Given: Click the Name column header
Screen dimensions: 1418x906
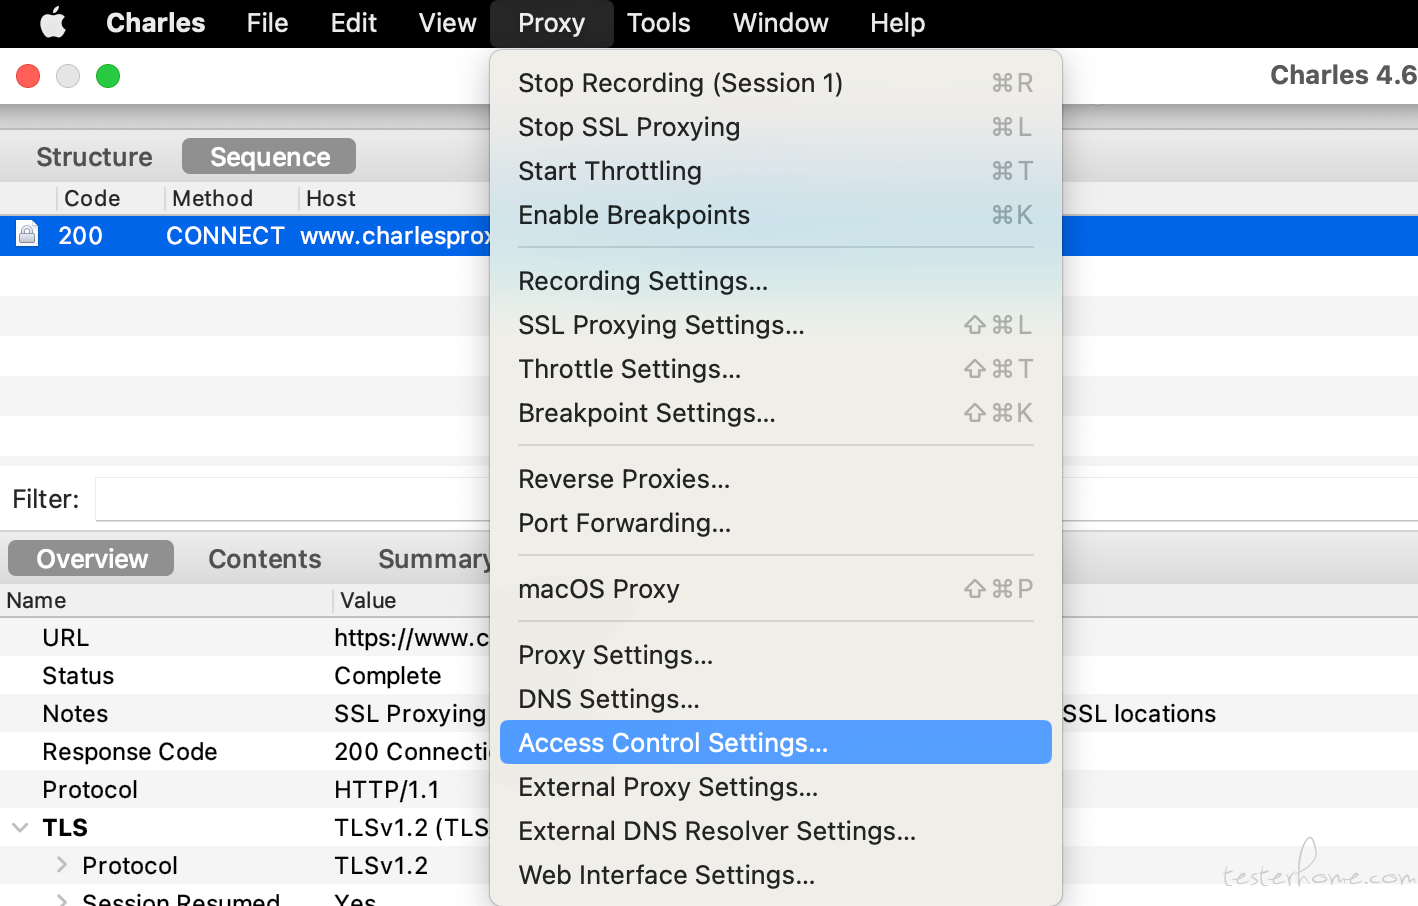Looking at the screenshot, I should (x=36, y=600).
